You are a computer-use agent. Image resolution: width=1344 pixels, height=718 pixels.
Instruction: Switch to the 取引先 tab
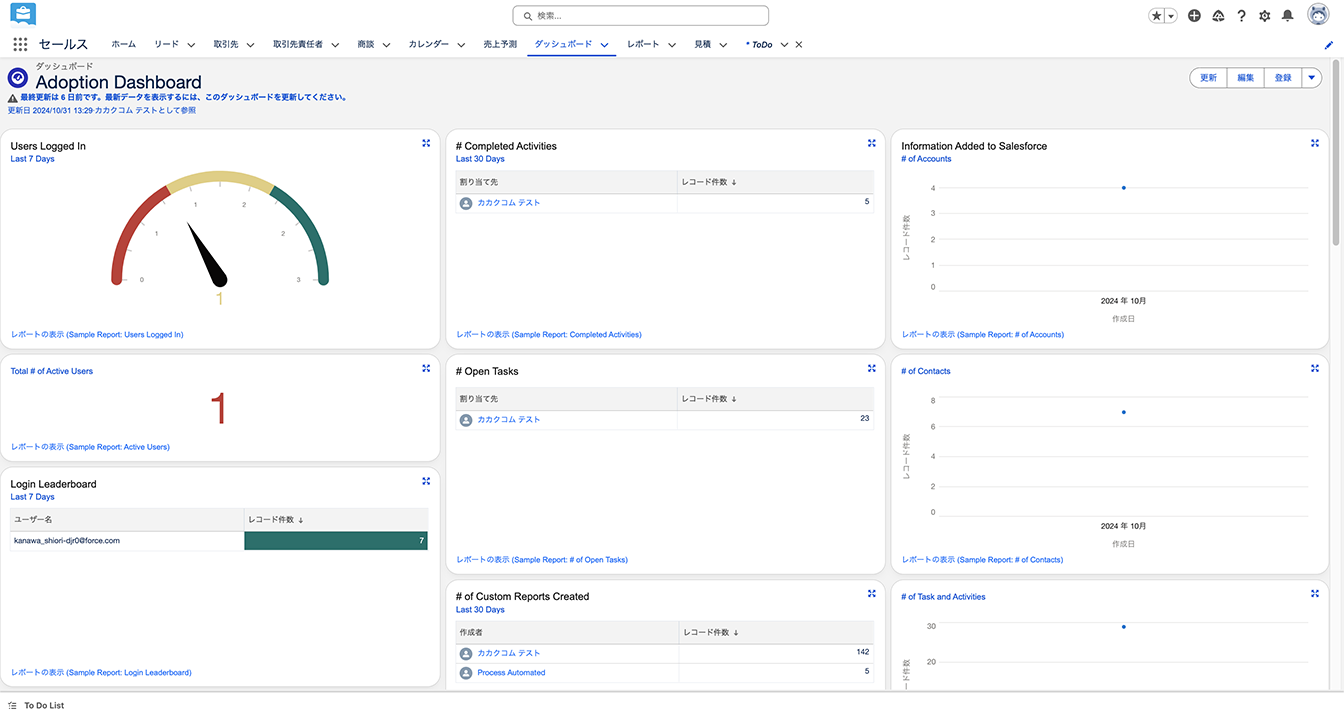pos(226,45)
